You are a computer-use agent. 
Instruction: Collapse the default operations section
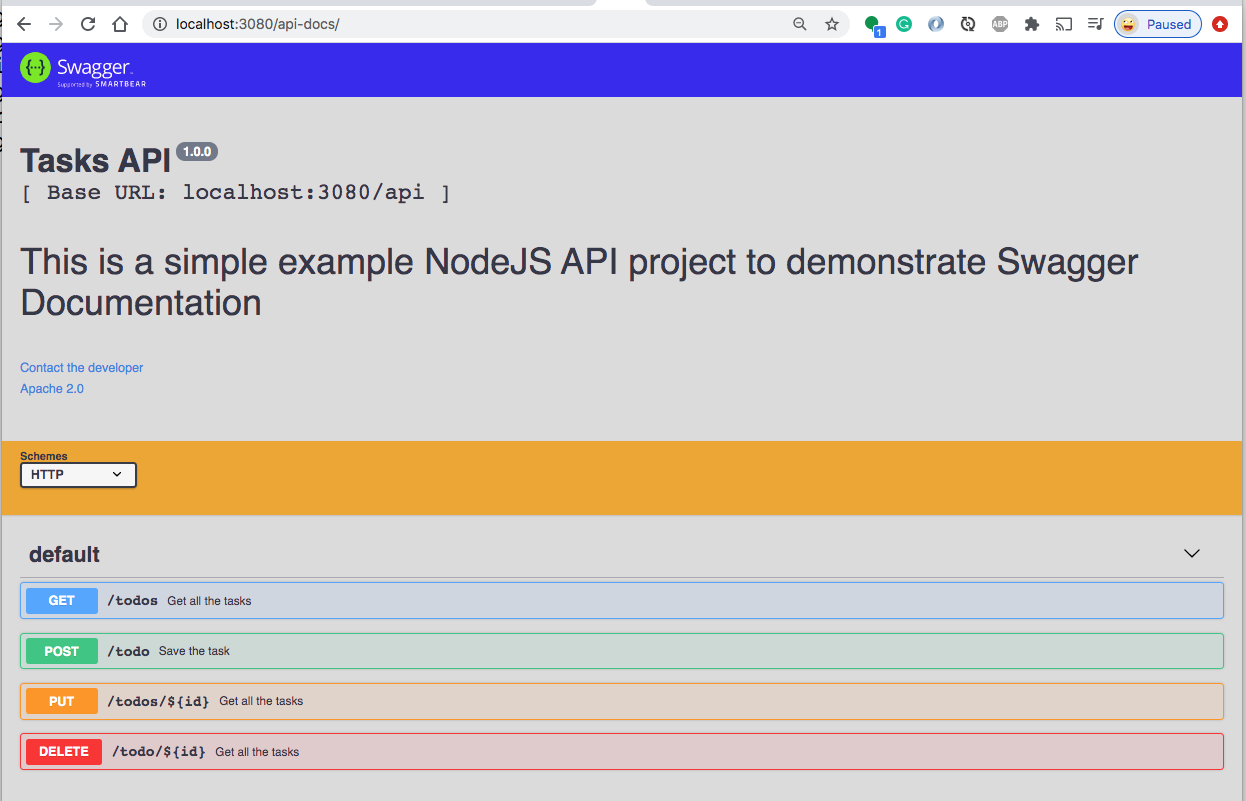click(x=1191, y=553)
